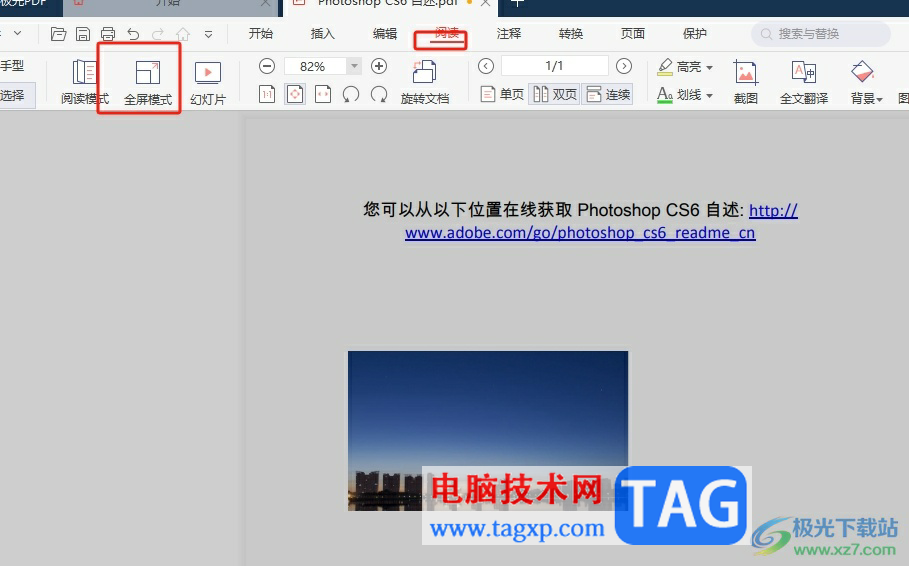Open the www.adobe.com/go/photoshop_cs6_readme_cn link

point(580,233)
